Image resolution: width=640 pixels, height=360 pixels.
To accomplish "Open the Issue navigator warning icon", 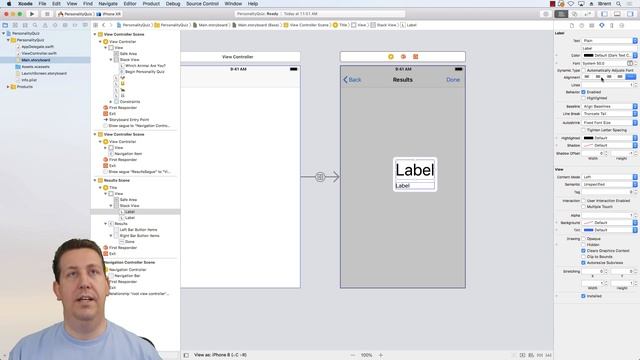I will (x=45, y=25).
